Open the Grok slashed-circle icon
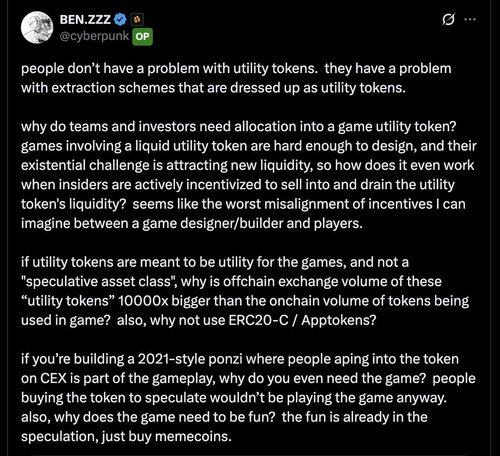The image size is (500, 456). click(448, 20)
